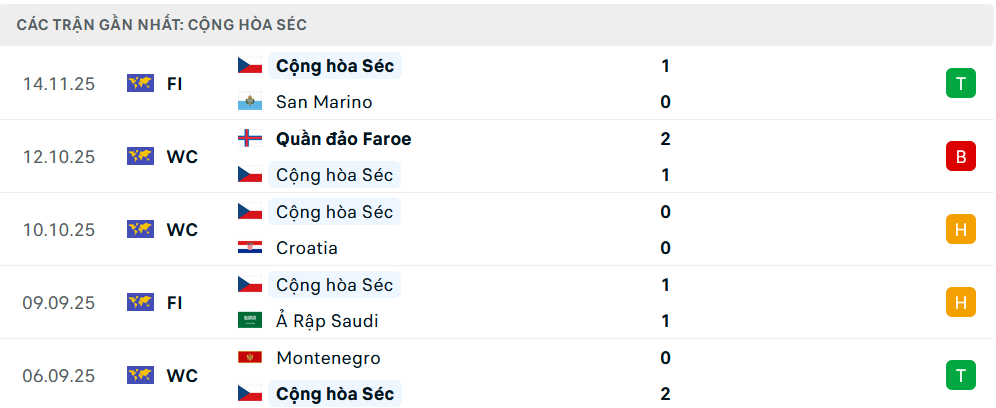Click the green T badge for San Marino match
Image resolution: width=996 pixels, height=408 pixels.
960,84
